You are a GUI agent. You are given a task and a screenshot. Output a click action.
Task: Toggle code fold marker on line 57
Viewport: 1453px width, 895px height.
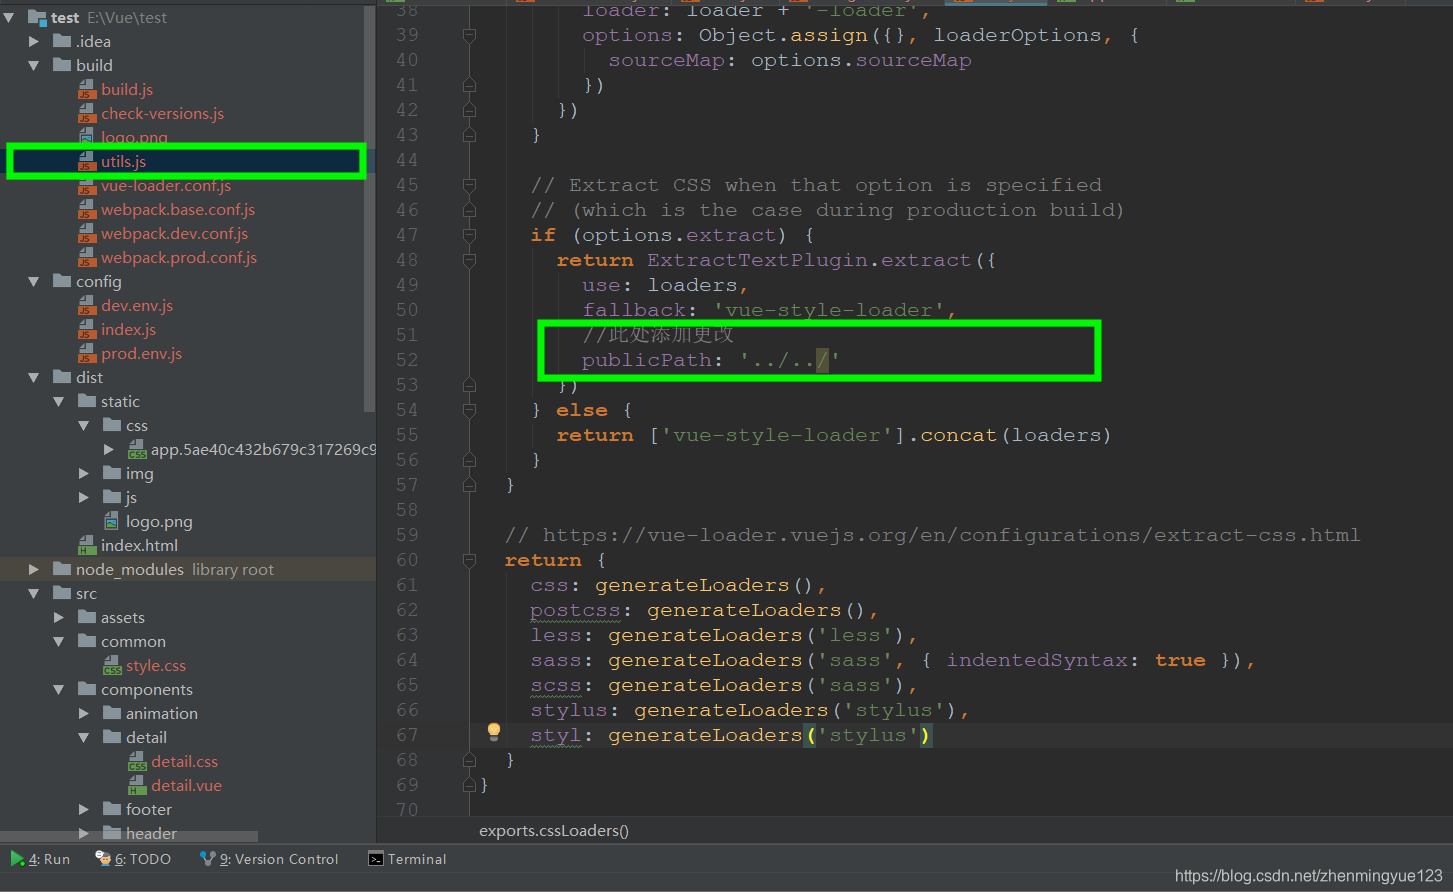tap(469, 485)
